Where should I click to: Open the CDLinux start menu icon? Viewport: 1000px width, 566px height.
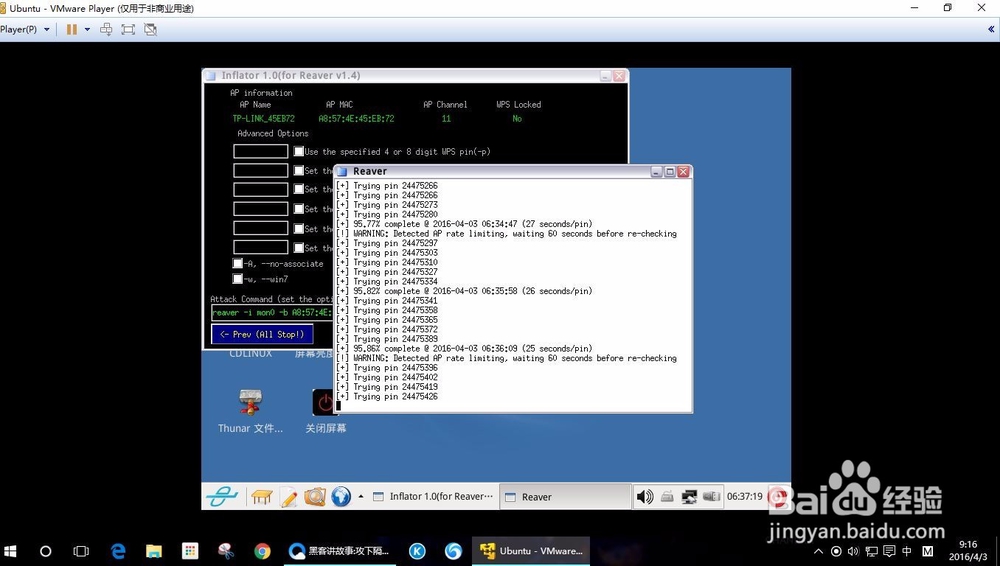coord(222,496)
